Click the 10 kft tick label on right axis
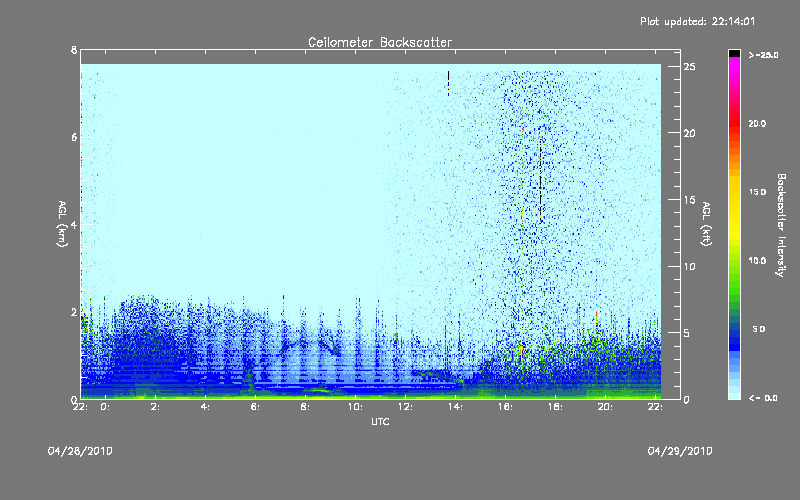Screen dimensions: 800x500 (x=689, y=266)
